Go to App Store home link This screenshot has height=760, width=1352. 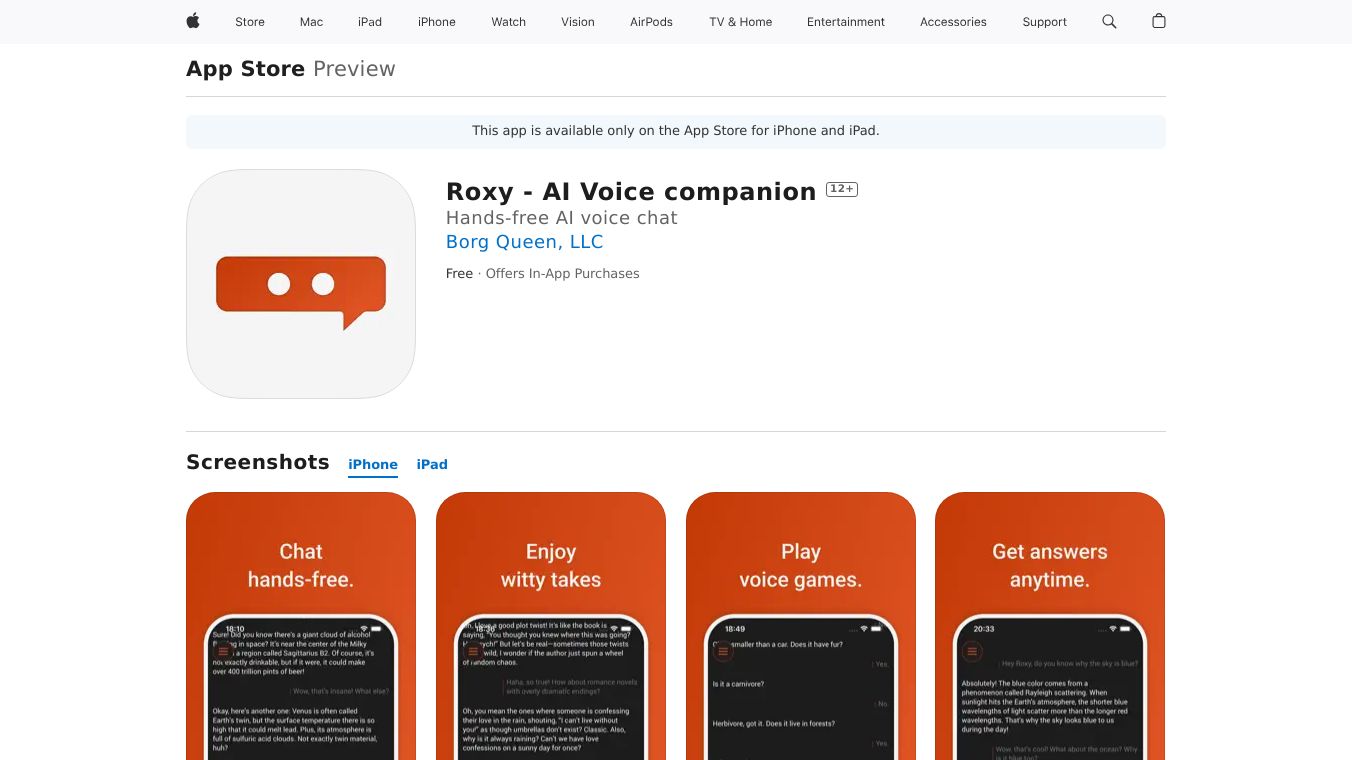click(245, 69)
